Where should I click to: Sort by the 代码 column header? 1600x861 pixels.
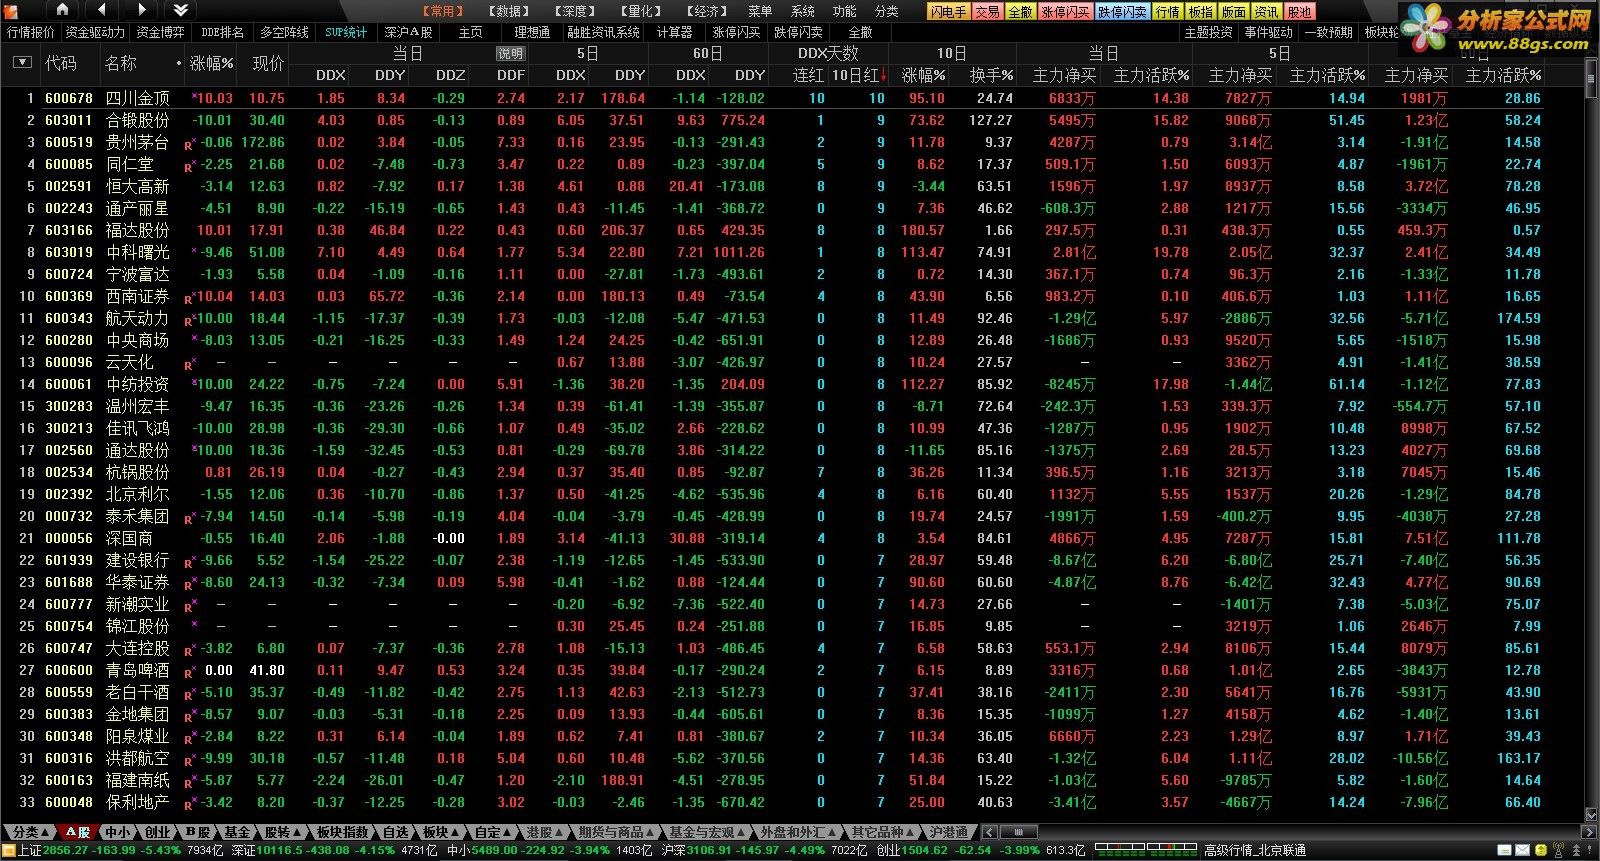point(61,63)
